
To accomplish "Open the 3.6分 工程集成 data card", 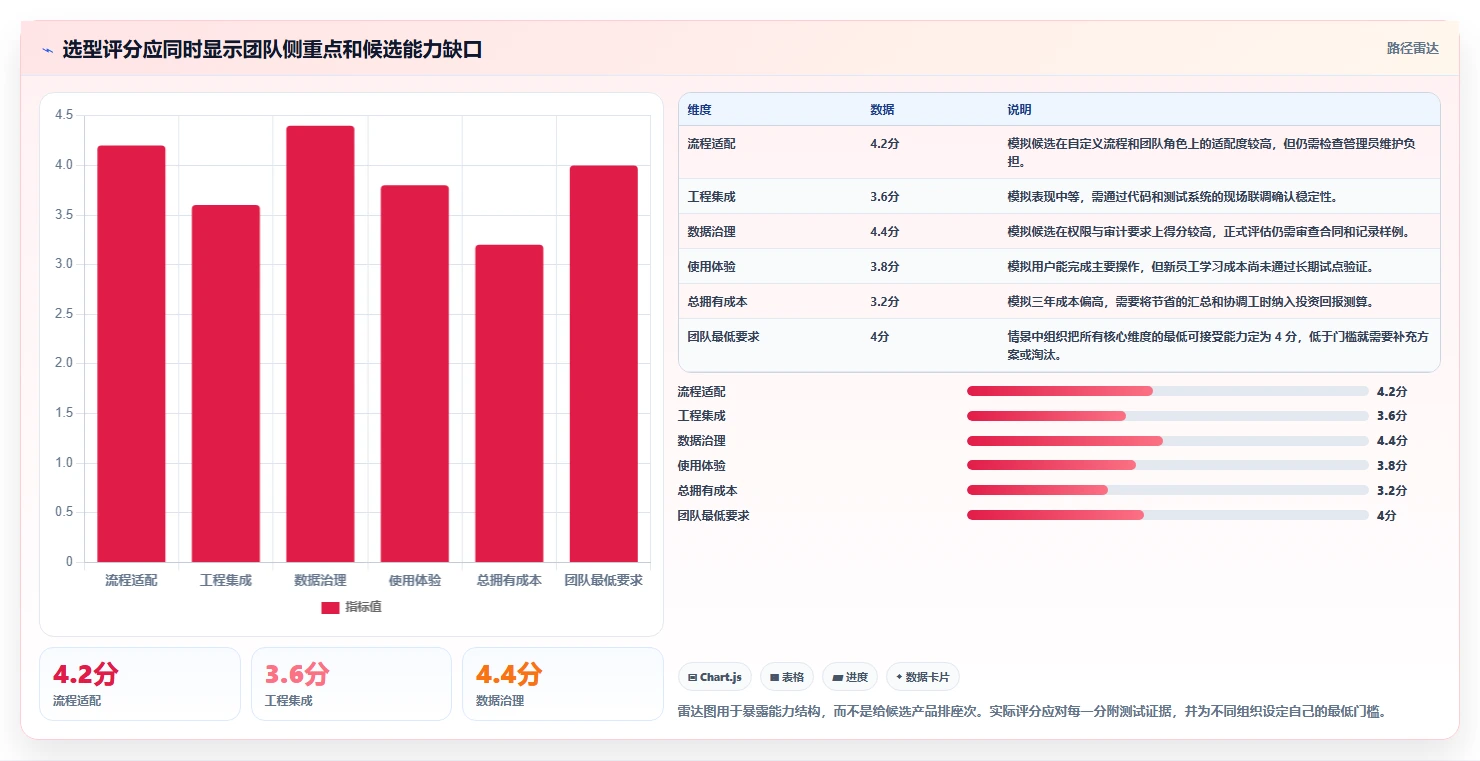I will [x=352, y=684].
